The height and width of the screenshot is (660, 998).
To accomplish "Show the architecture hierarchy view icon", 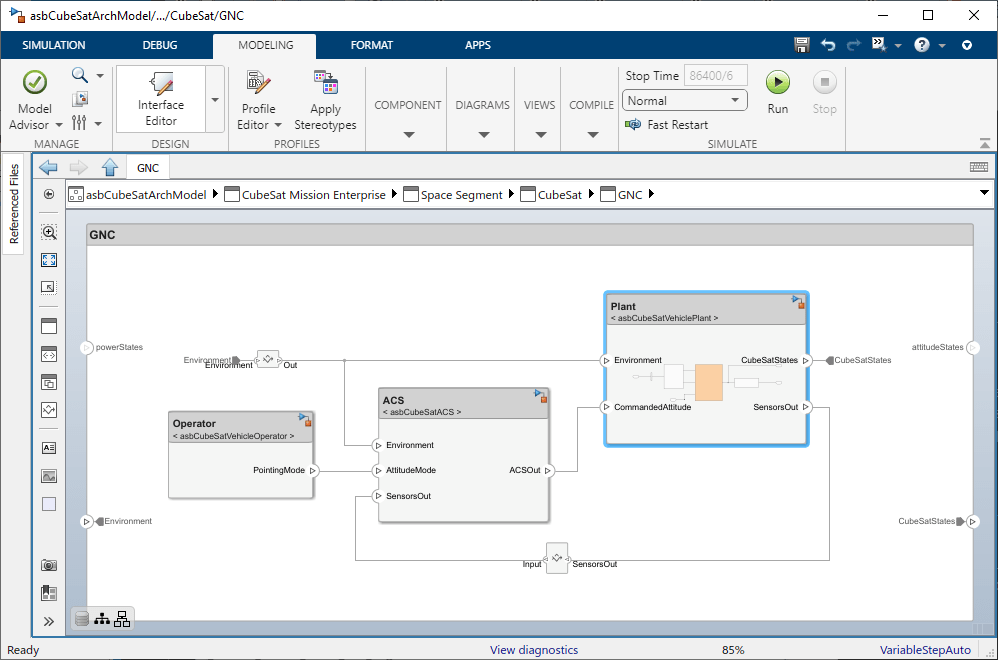I will (x=121, y=617).
